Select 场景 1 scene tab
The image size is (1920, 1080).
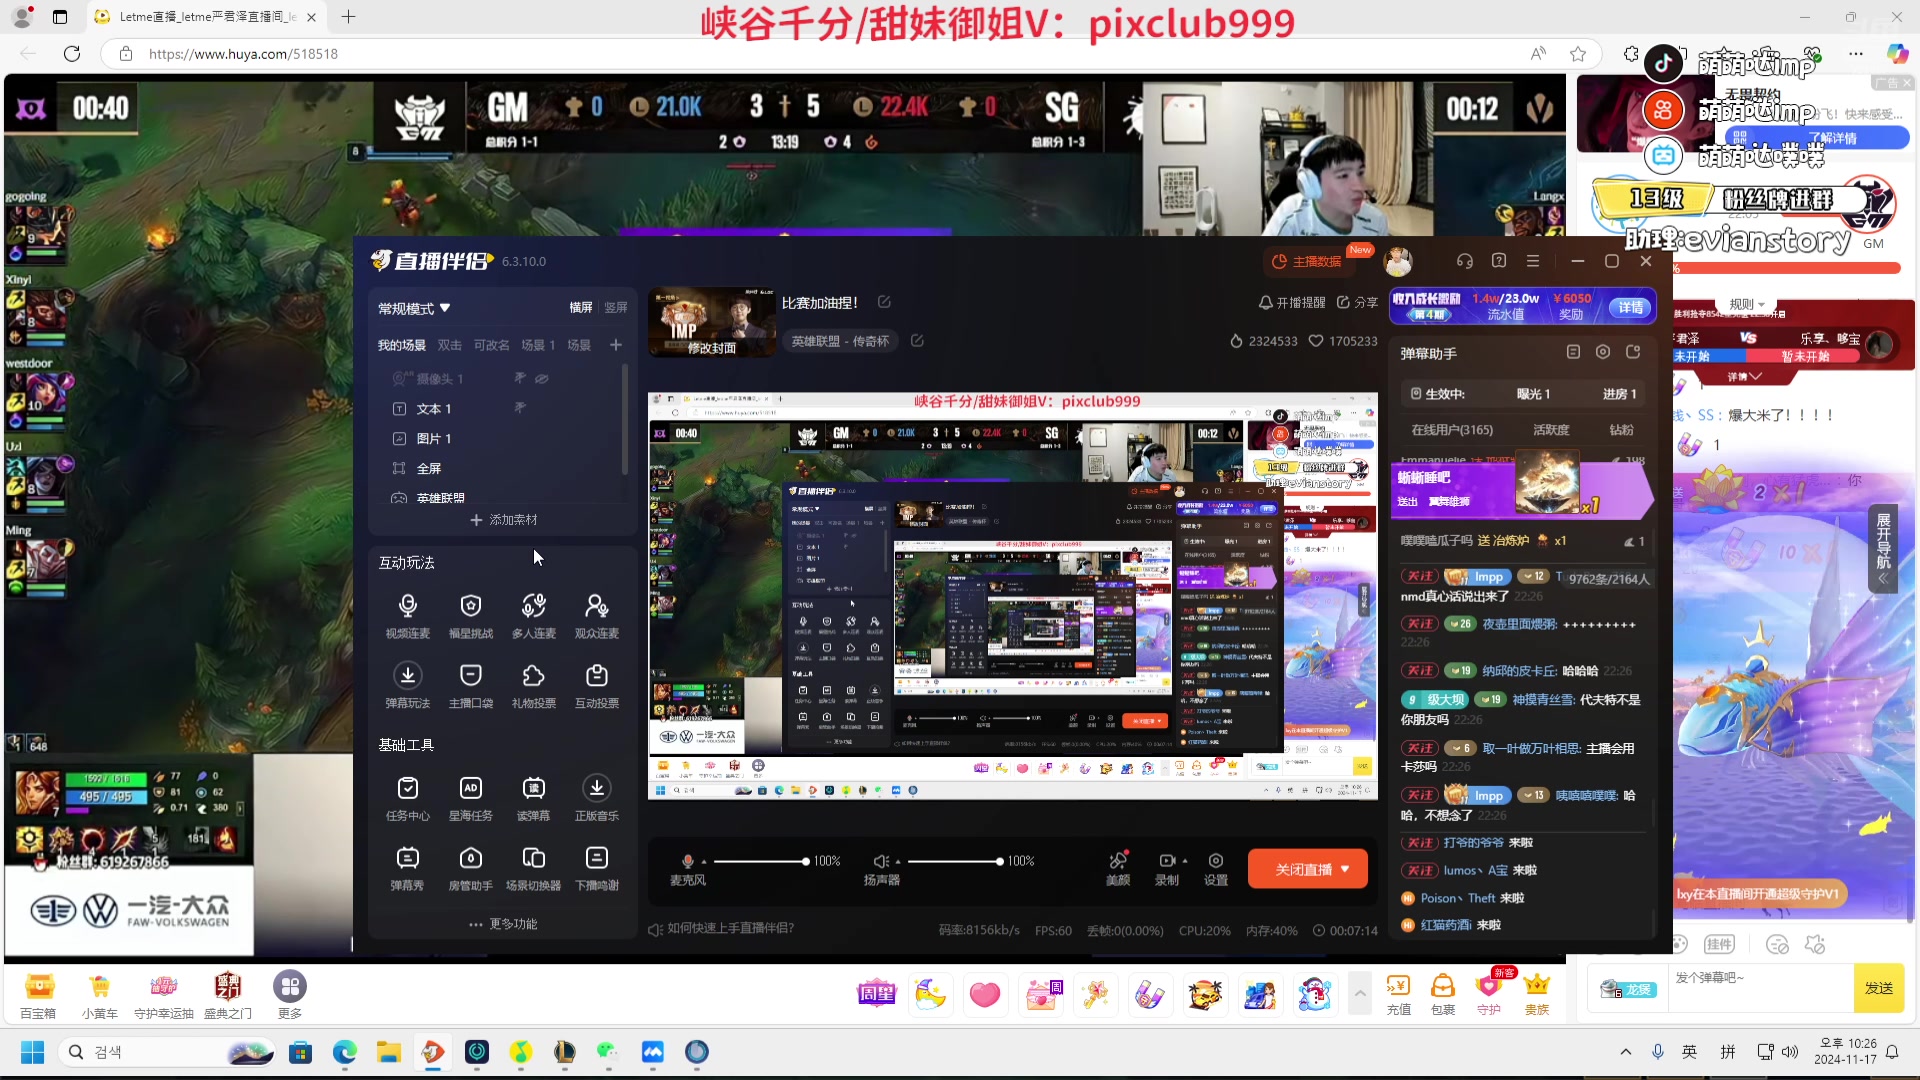pyautogui.click(x=538, y=345)
